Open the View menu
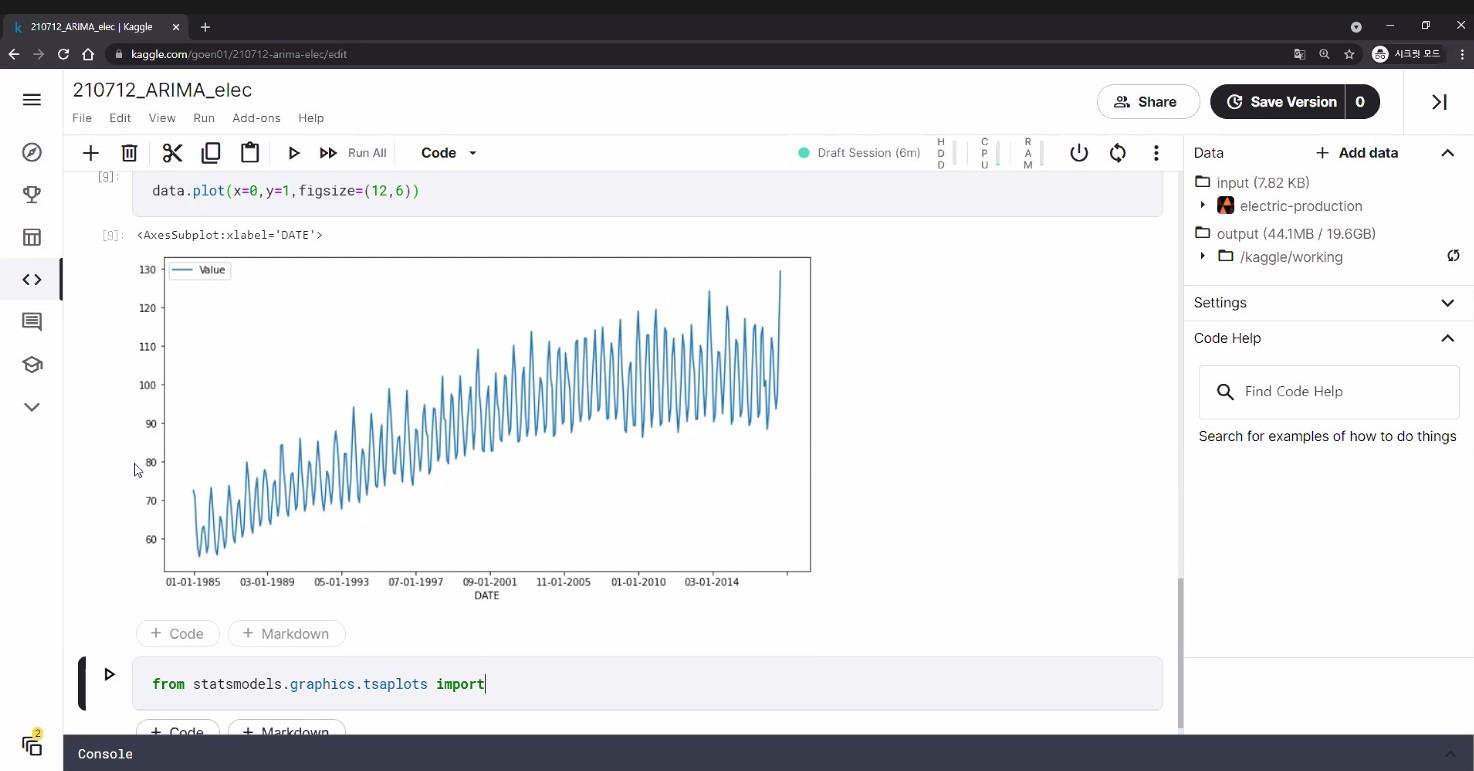 (162, 118)
